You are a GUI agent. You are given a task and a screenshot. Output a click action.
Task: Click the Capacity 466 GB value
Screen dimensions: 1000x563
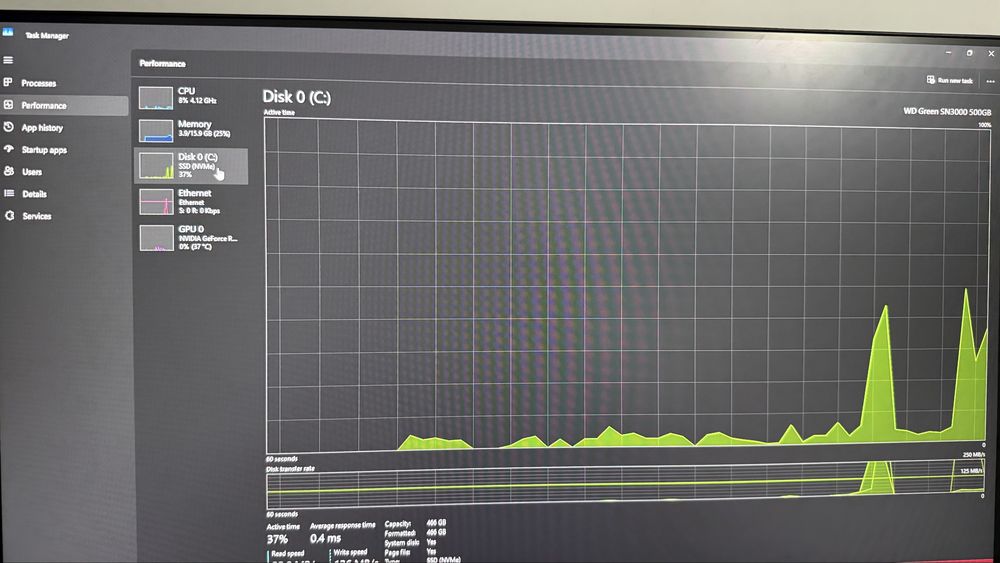click(x=436, y=522)
